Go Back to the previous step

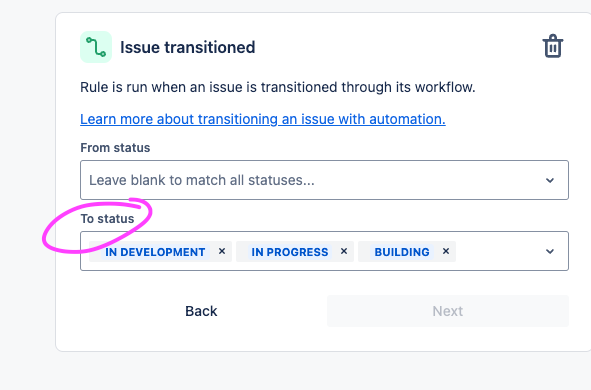201,311
